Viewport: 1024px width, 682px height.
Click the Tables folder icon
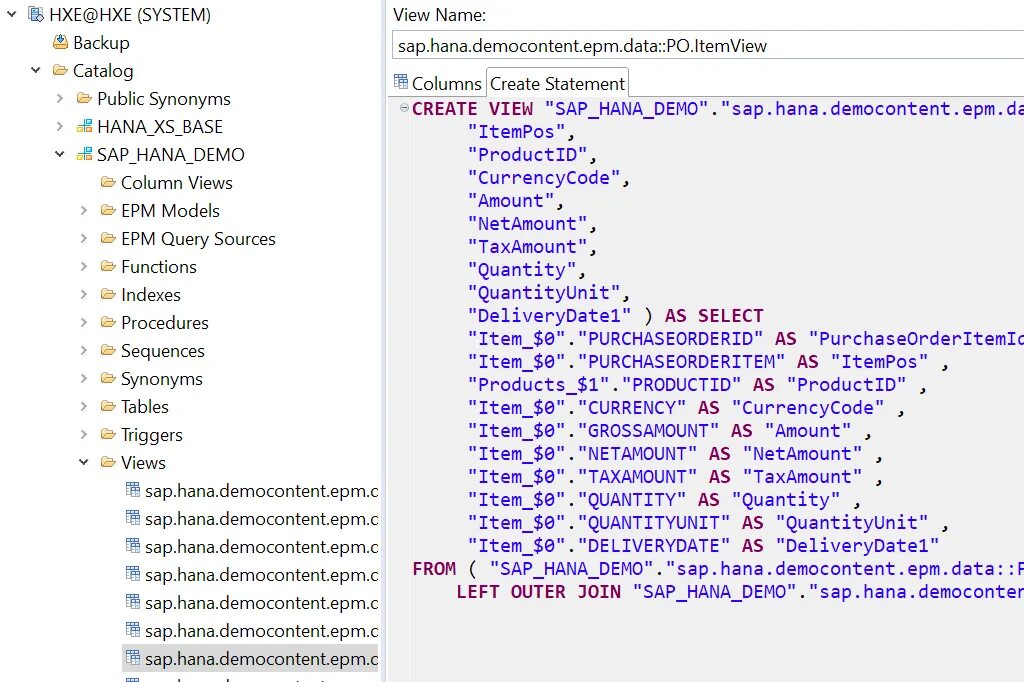point(108,407)
